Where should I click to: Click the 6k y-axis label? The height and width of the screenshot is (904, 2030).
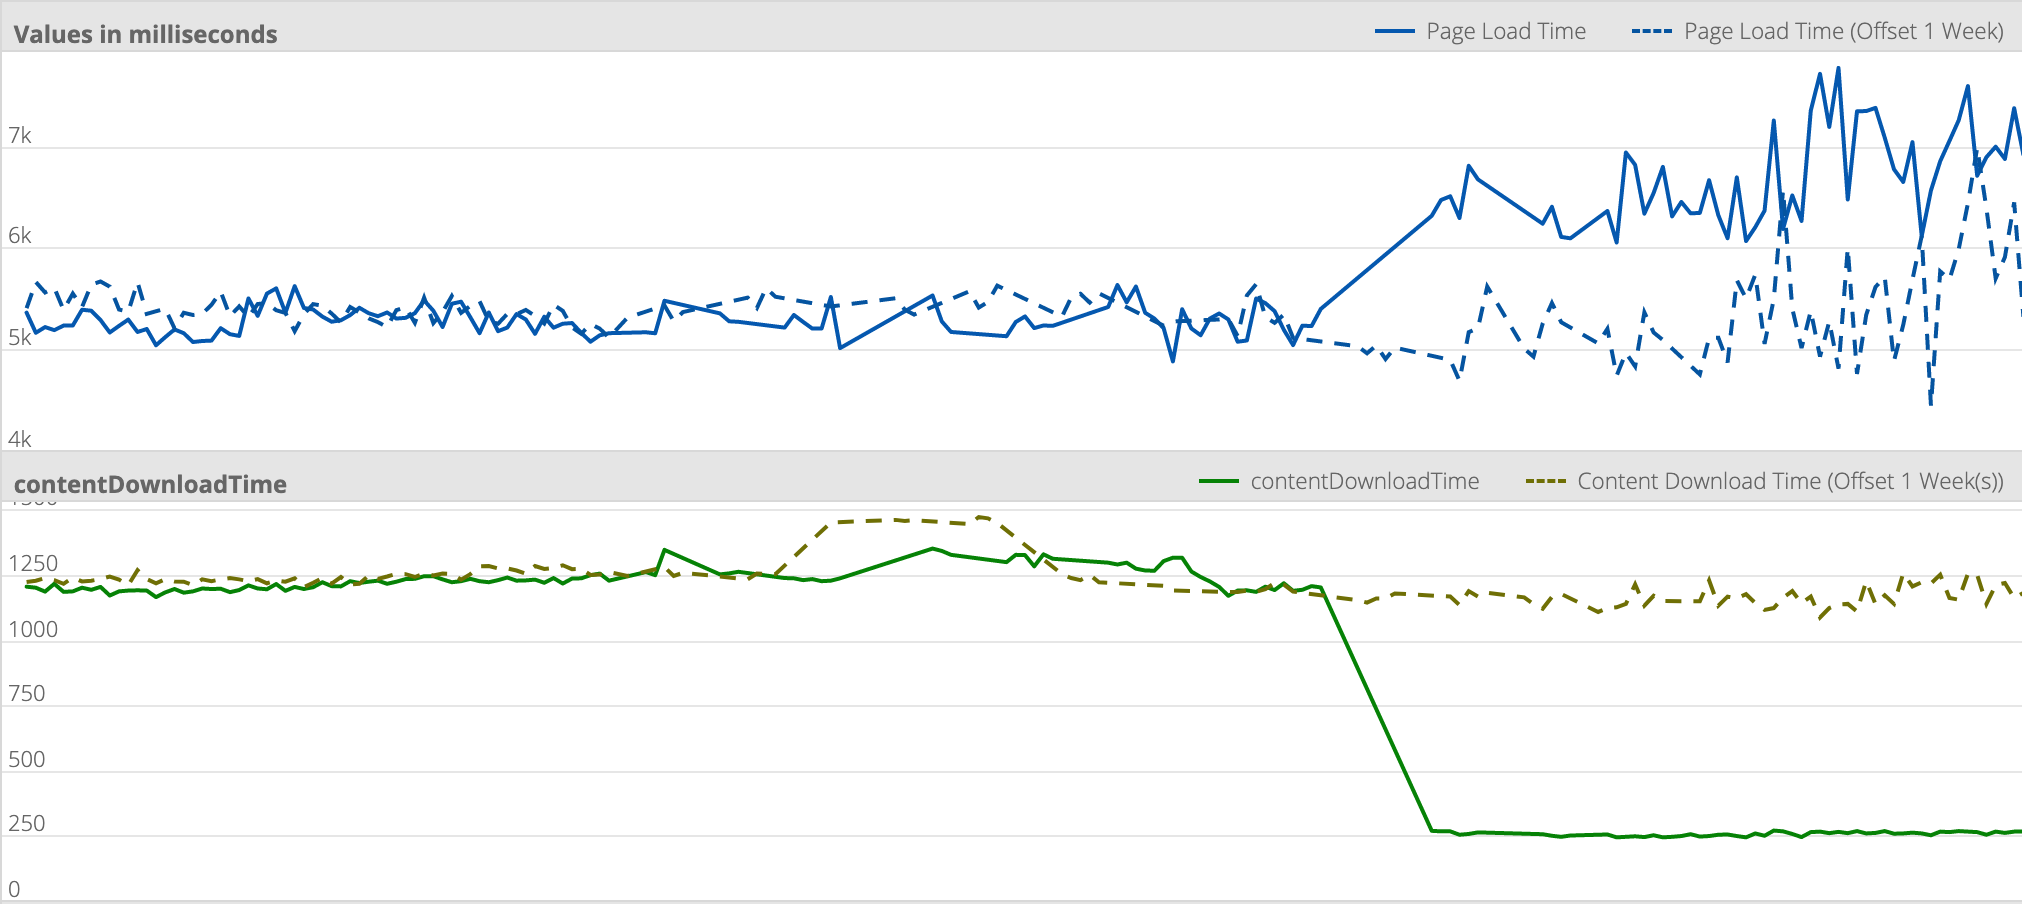(x=20, y=236)
